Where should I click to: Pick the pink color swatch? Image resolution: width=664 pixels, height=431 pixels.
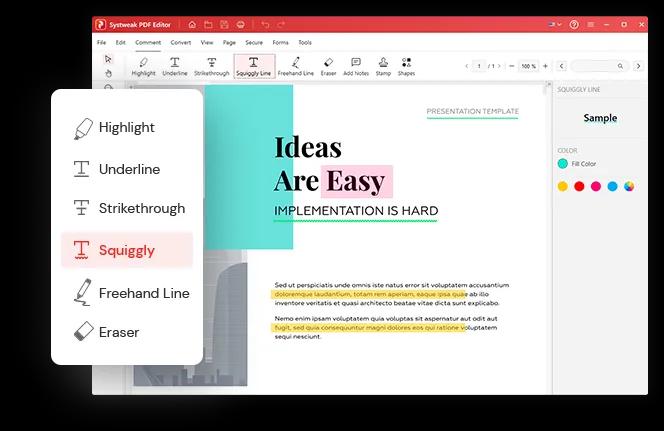click(x=596, y=186)
